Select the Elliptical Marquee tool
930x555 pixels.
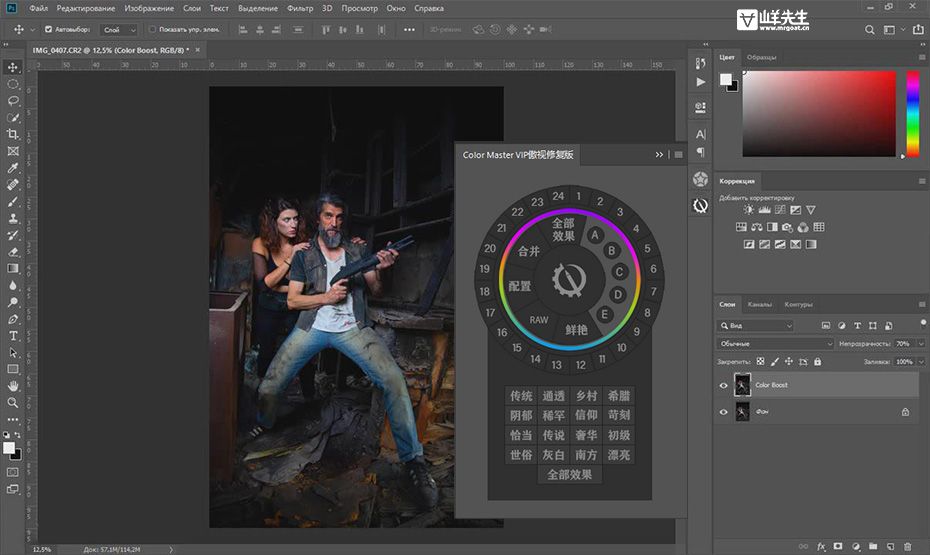point(12,84)
